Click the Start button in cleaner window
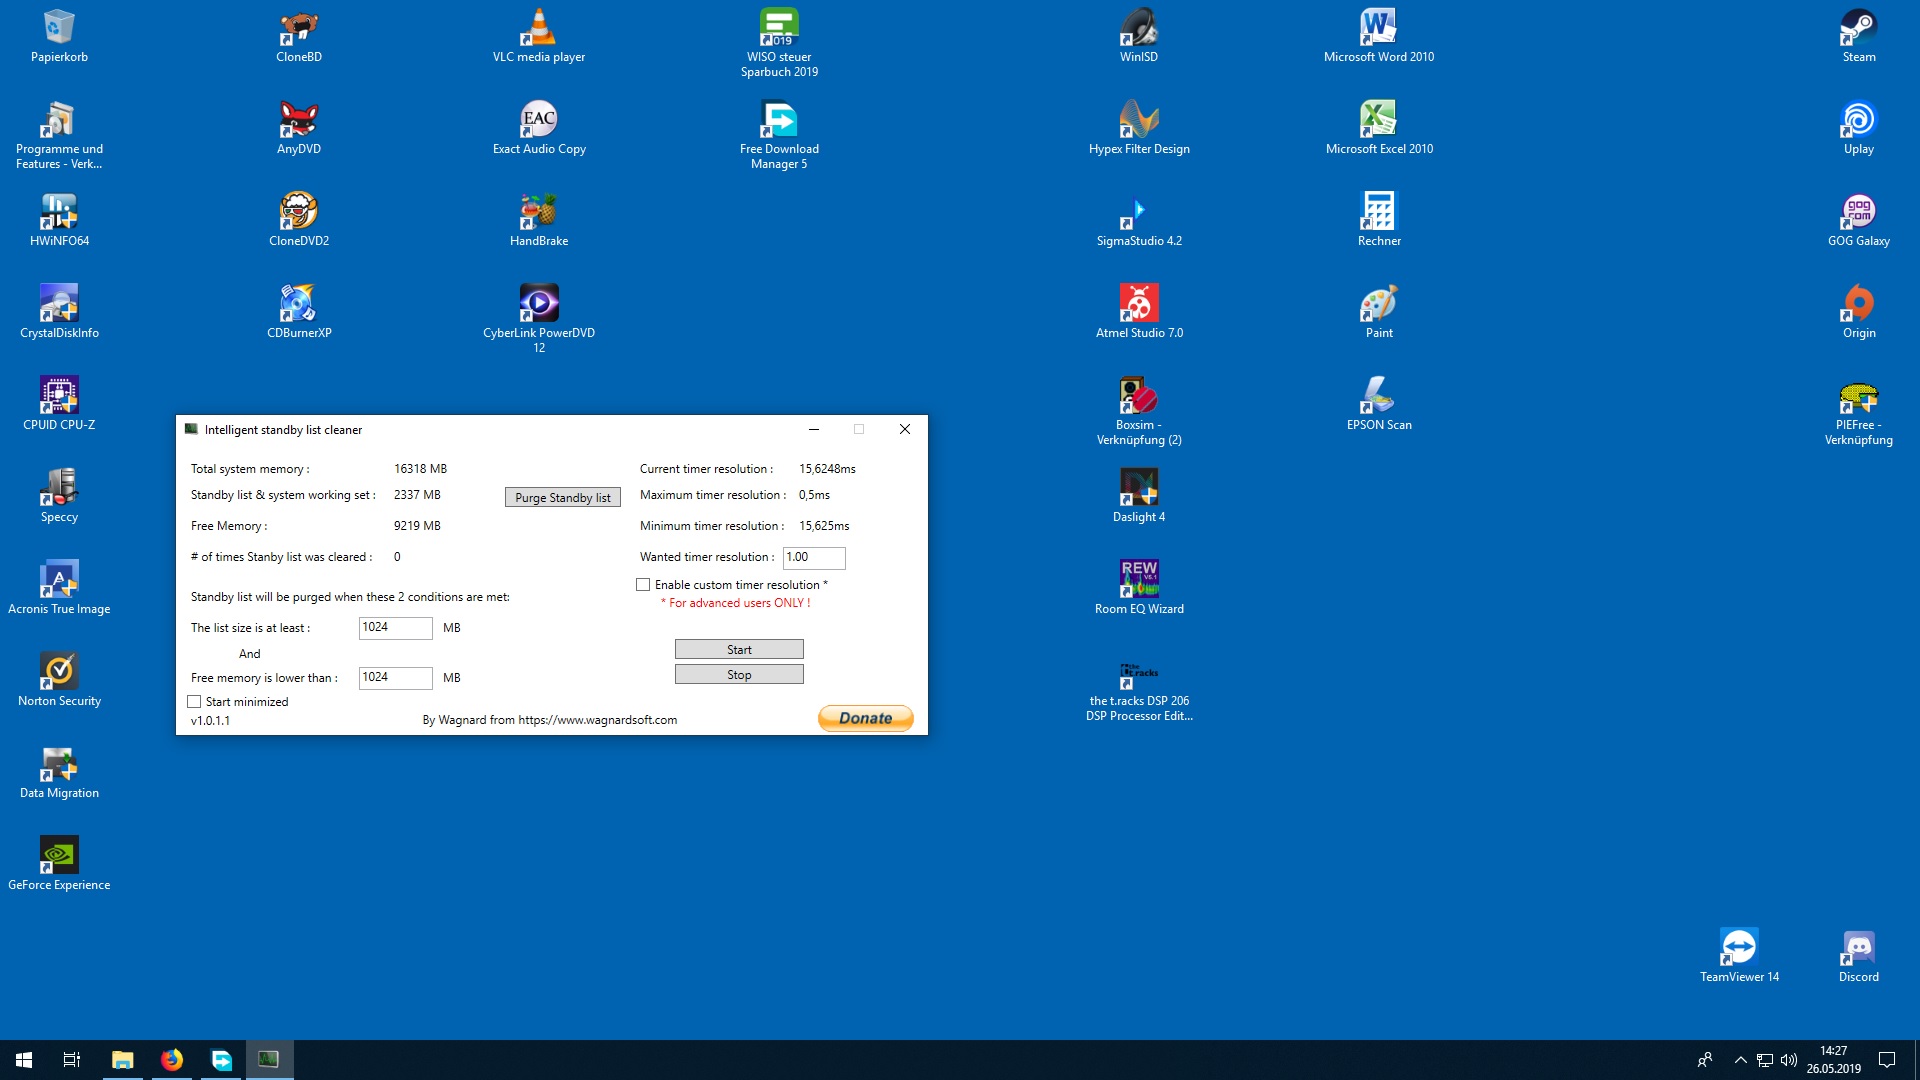The height and width of the screenshot is (1080, 1920). tap(739, 650)
